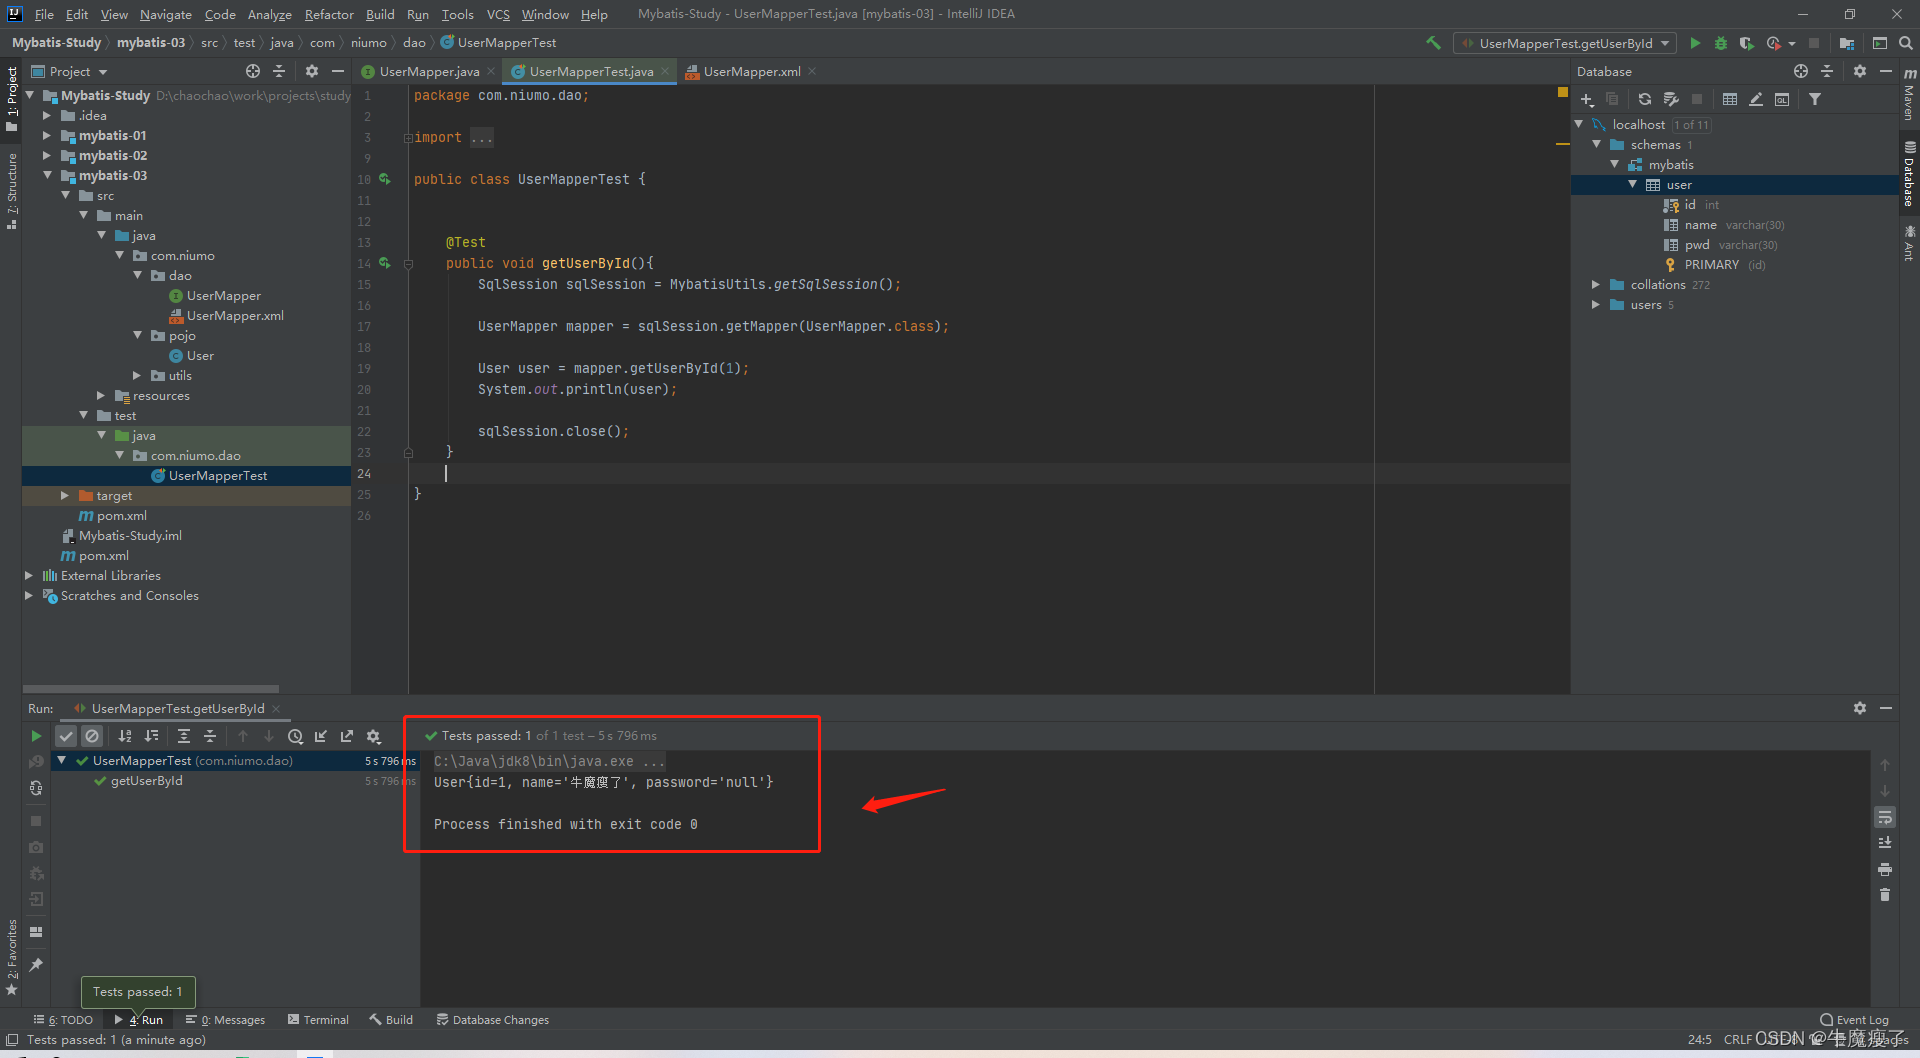Build the project with the hammer icon

pos(1433,43)
